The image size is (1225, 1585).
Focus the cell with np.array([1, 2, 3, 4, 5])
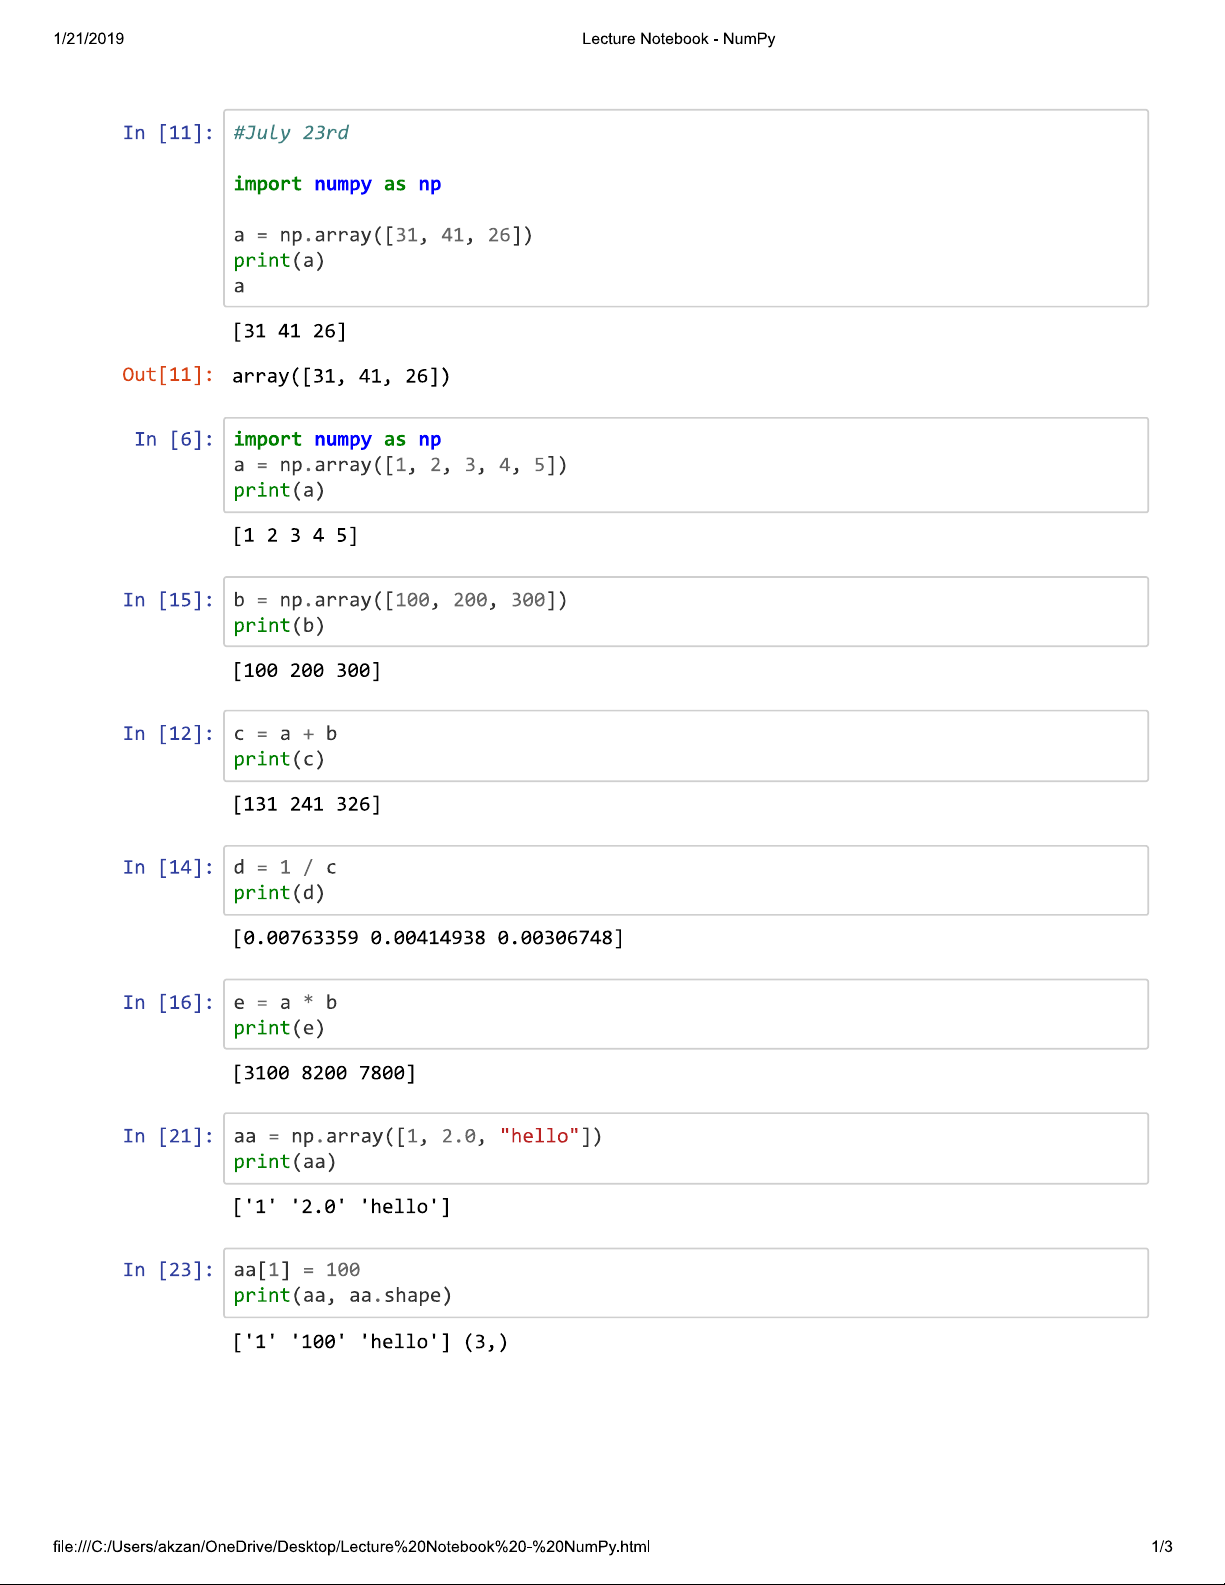click(685, 465)
